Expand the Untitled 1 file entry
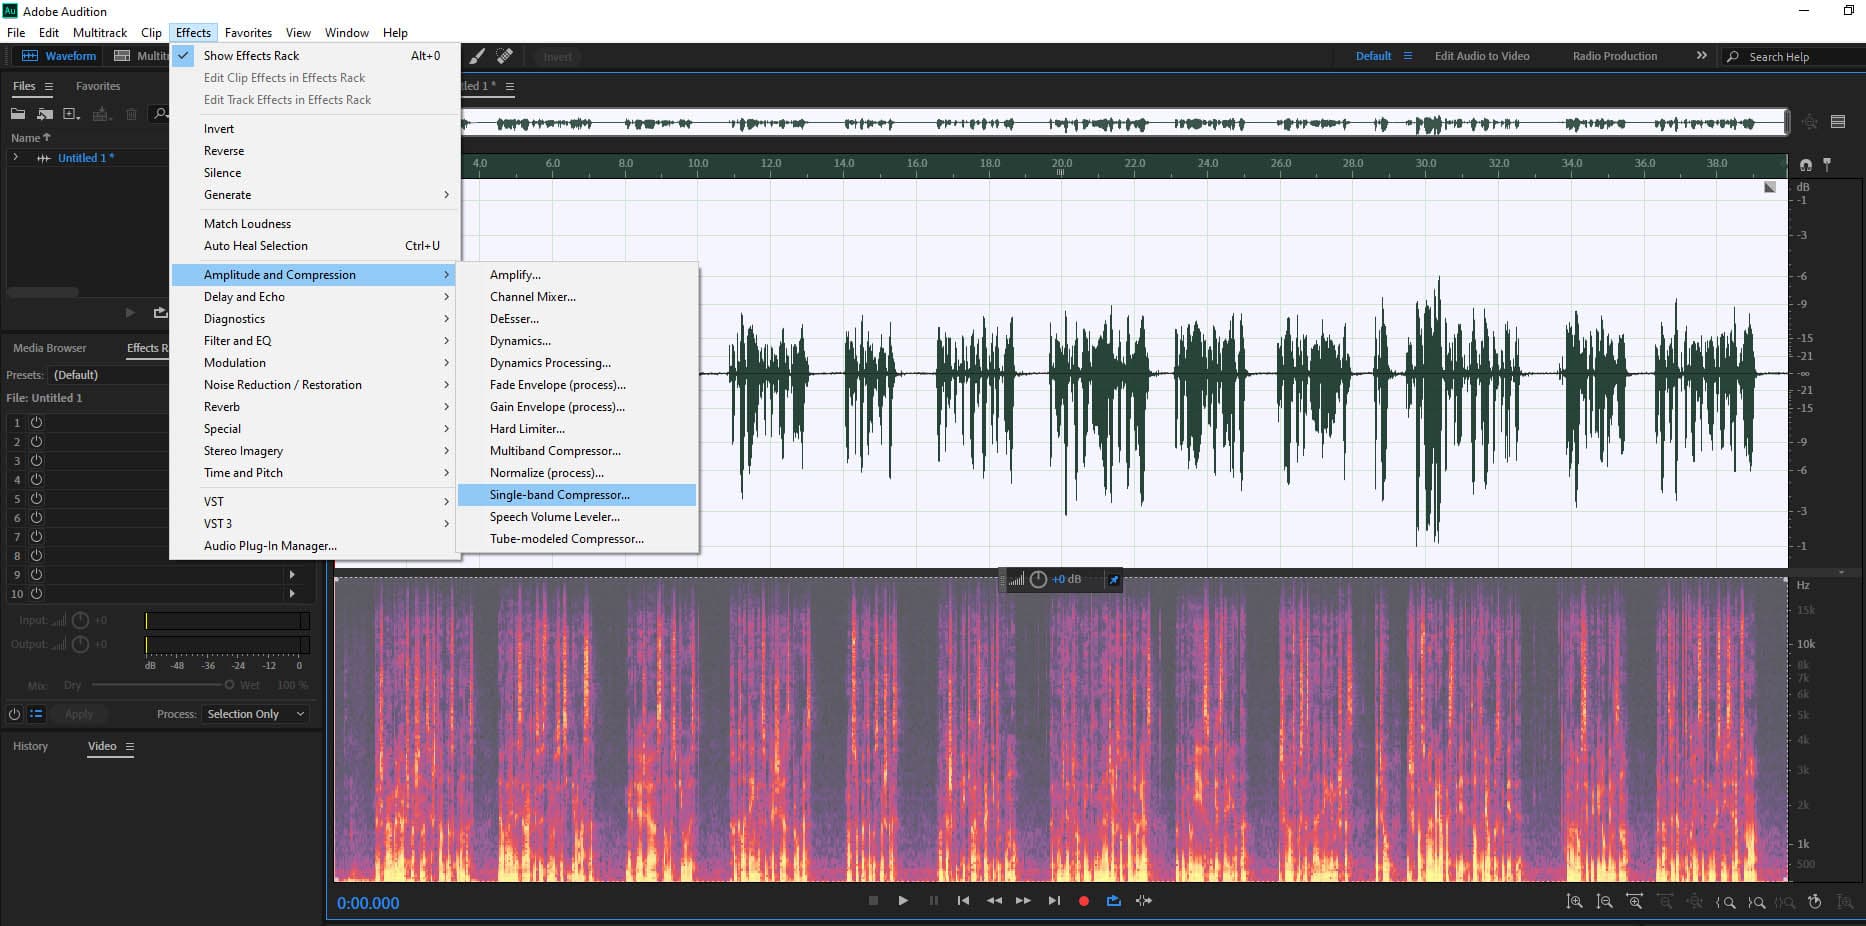This screenshot has width=1866, height=926. (15, 158)
